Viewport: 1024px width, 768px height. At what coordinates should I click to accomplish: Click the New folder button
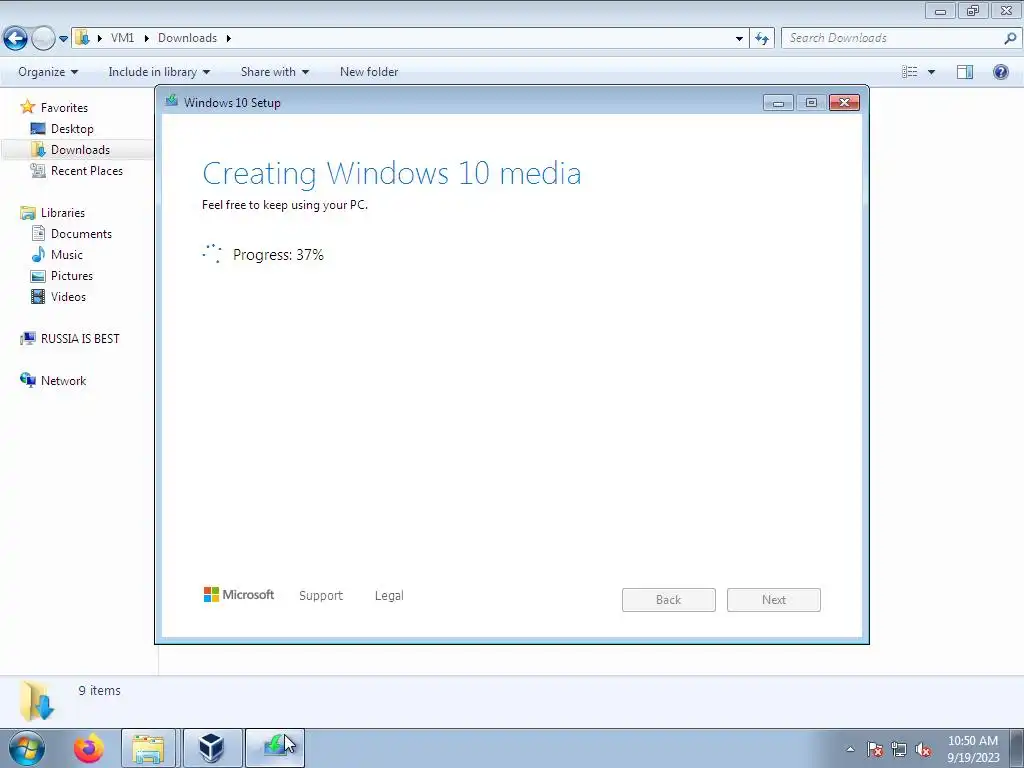369,72
